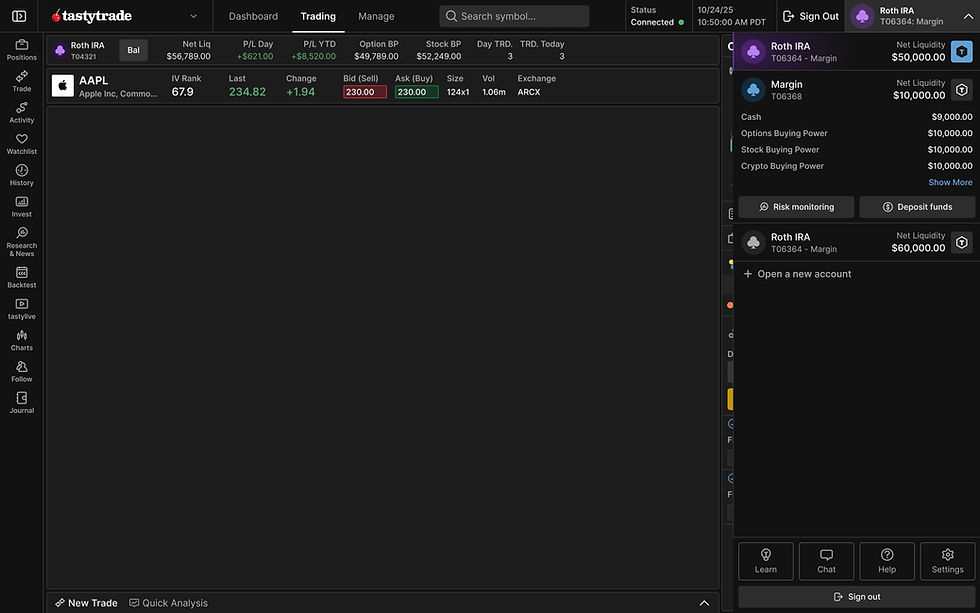Open the New Trade tab

[86, 603]
